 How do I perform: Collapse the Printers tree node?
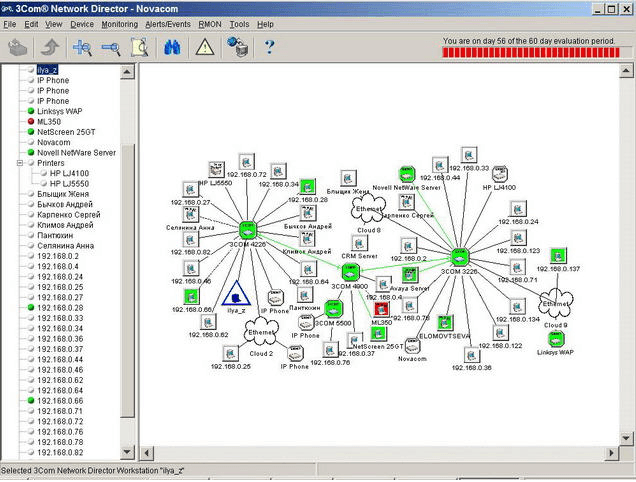pyautogui.click(x=18, y=163)
